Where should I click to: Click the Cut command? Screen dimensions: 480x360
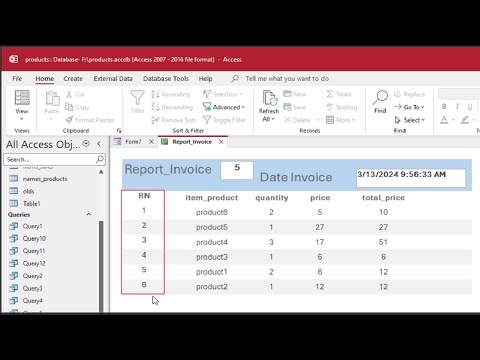(x=75, y=94)
